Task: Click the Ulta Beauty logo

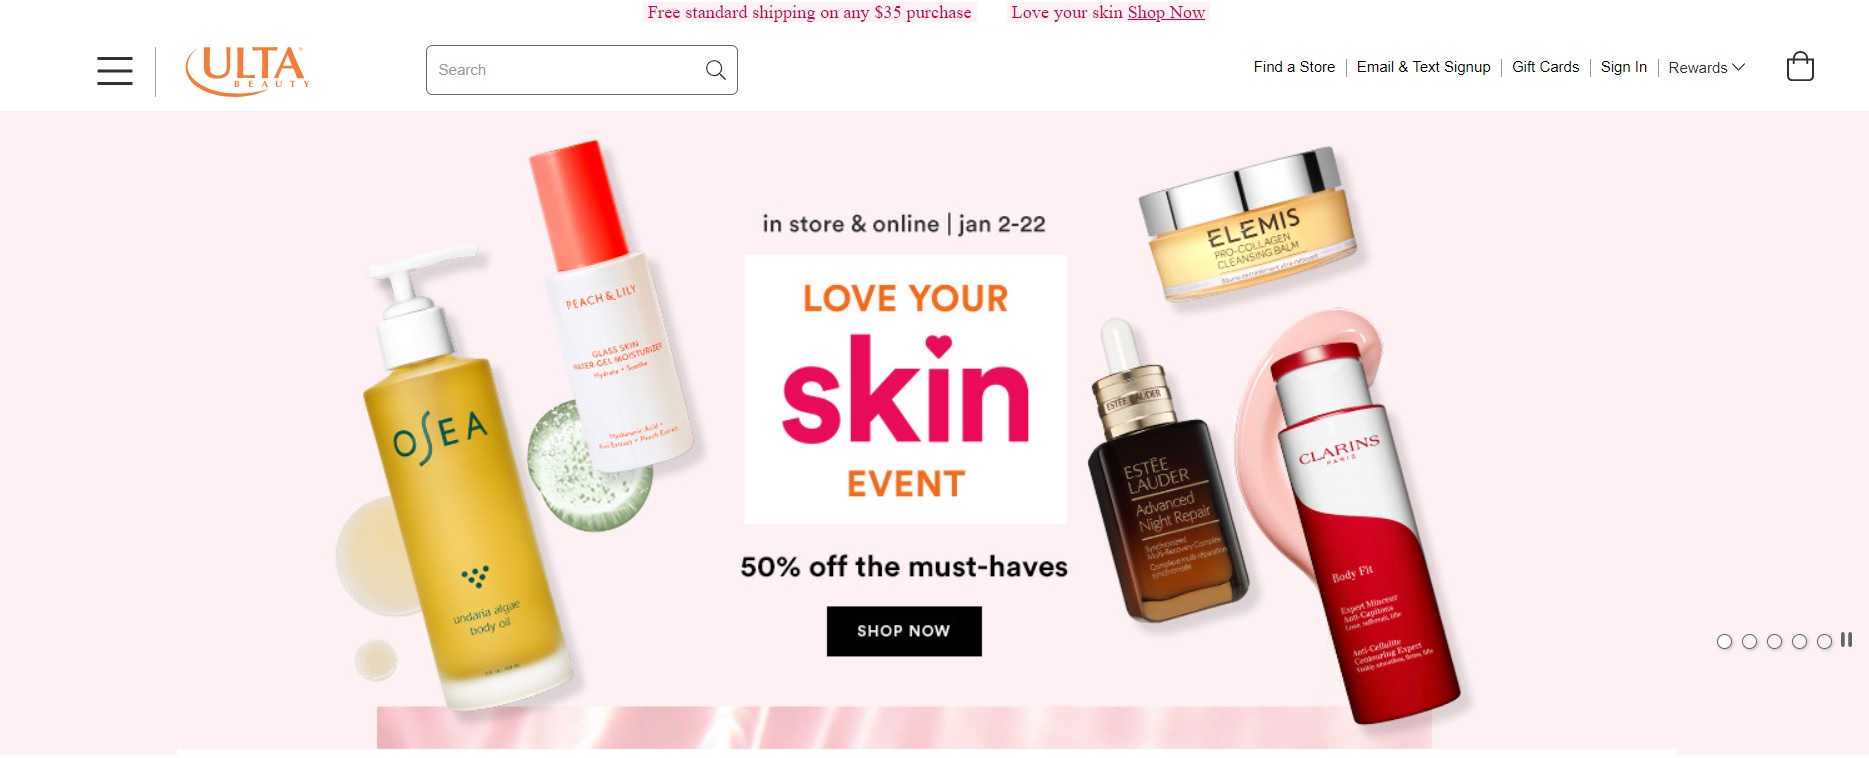Action: (x=247, y=71)
